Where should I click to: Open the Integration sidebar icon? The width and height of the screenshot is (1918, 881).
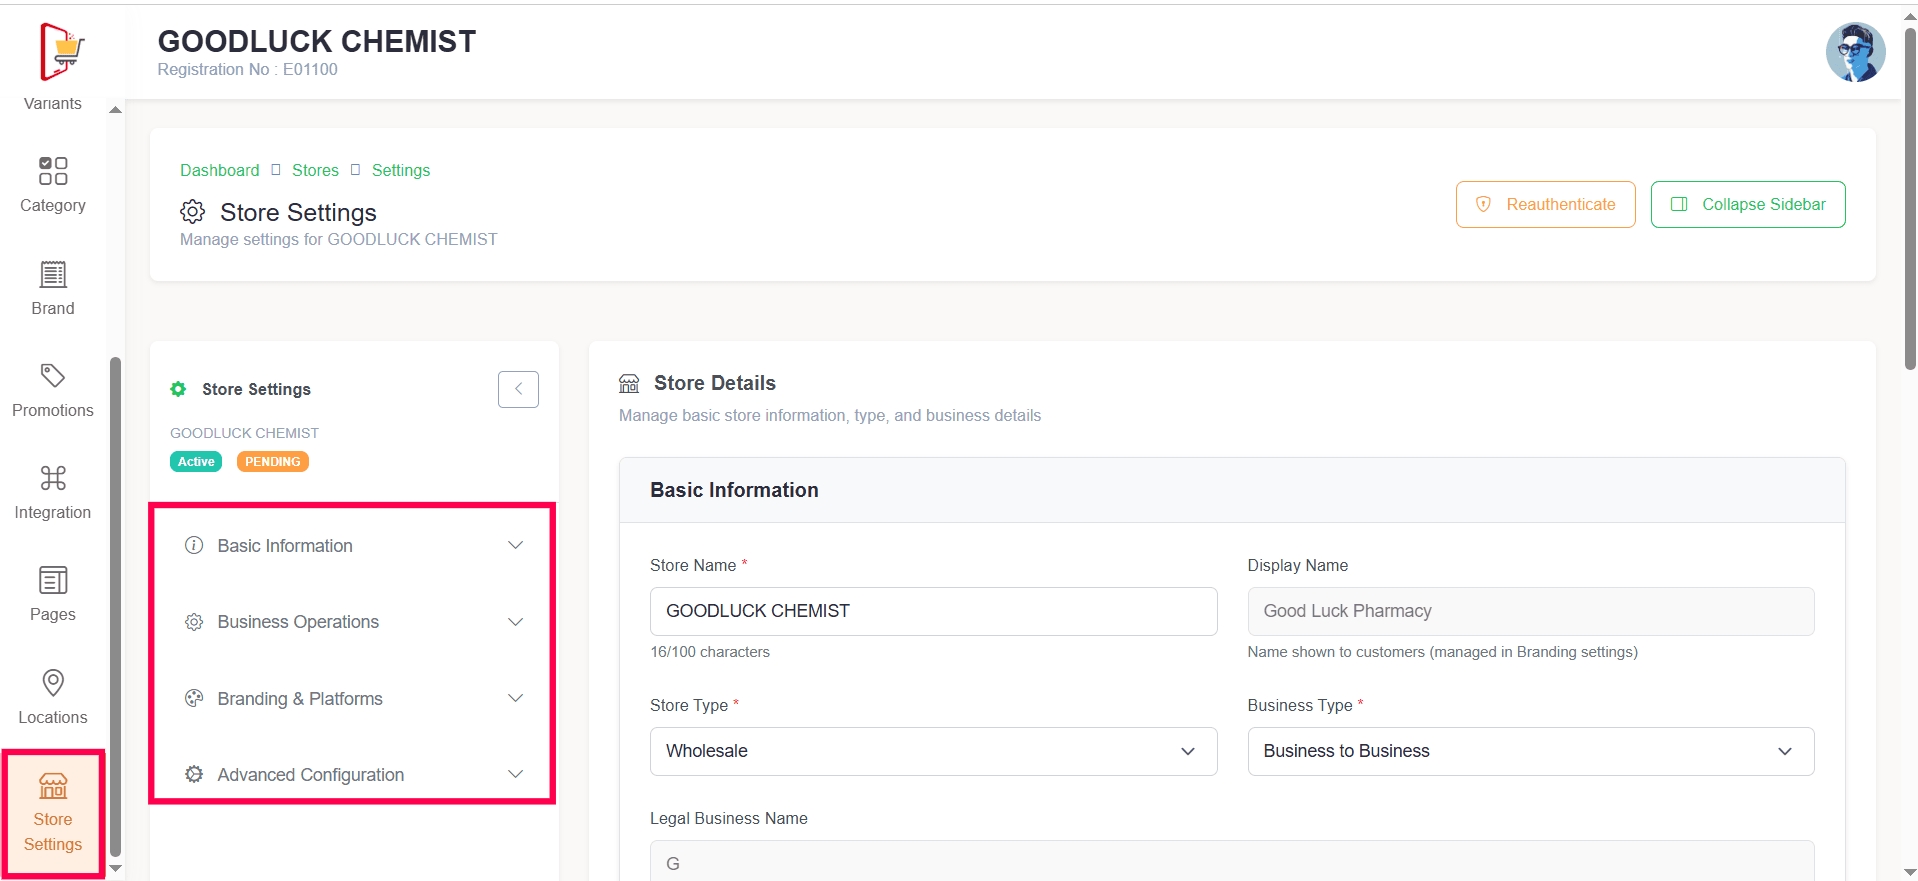[x=53, y=479]
